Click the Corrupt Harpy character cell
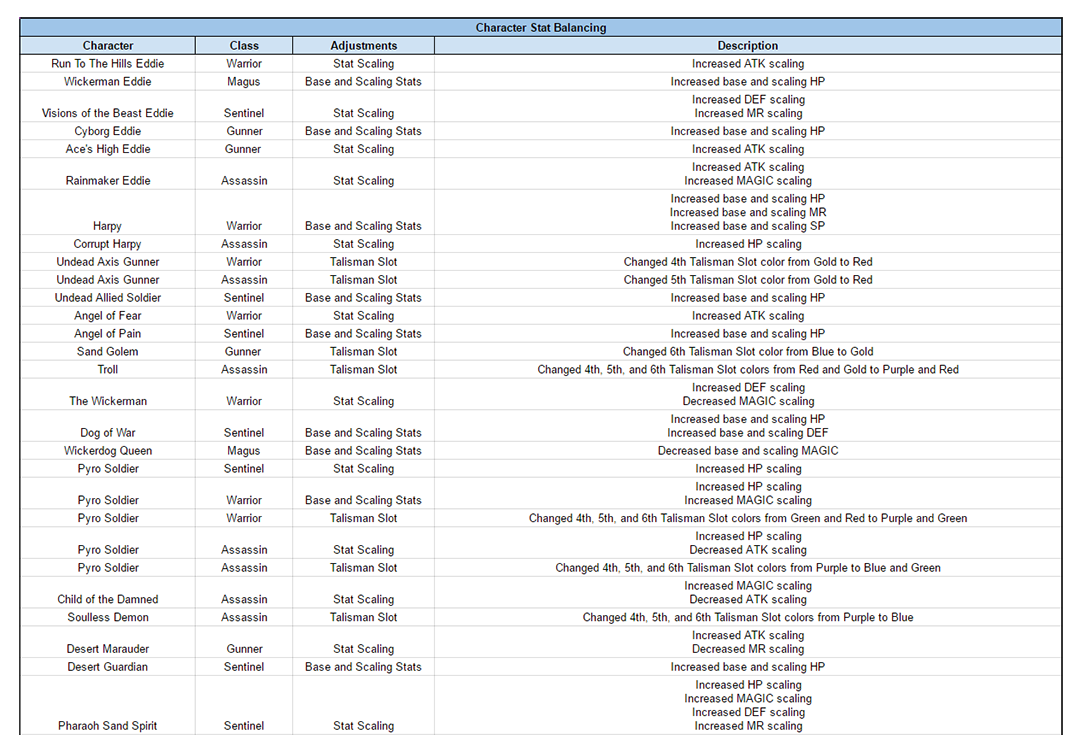Image resolution: width=1080 pixels, height=735 pixels. pos(108,244)
